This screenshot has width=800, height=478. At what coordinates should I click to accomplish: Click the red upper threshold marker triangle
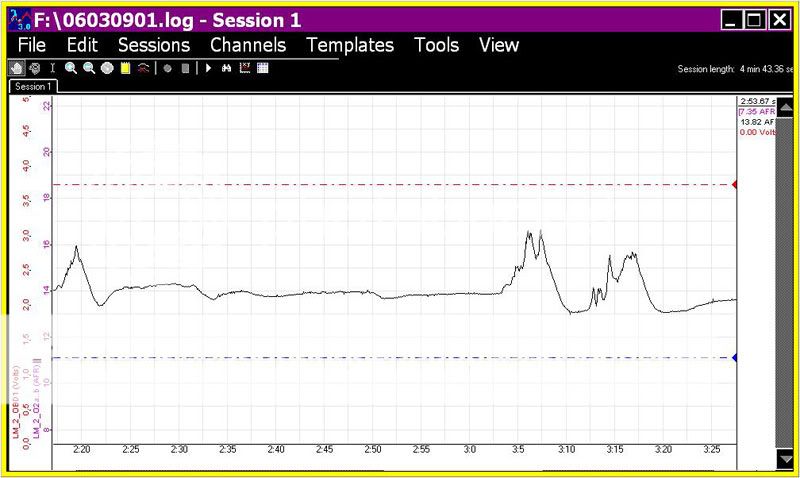[735, 185]
